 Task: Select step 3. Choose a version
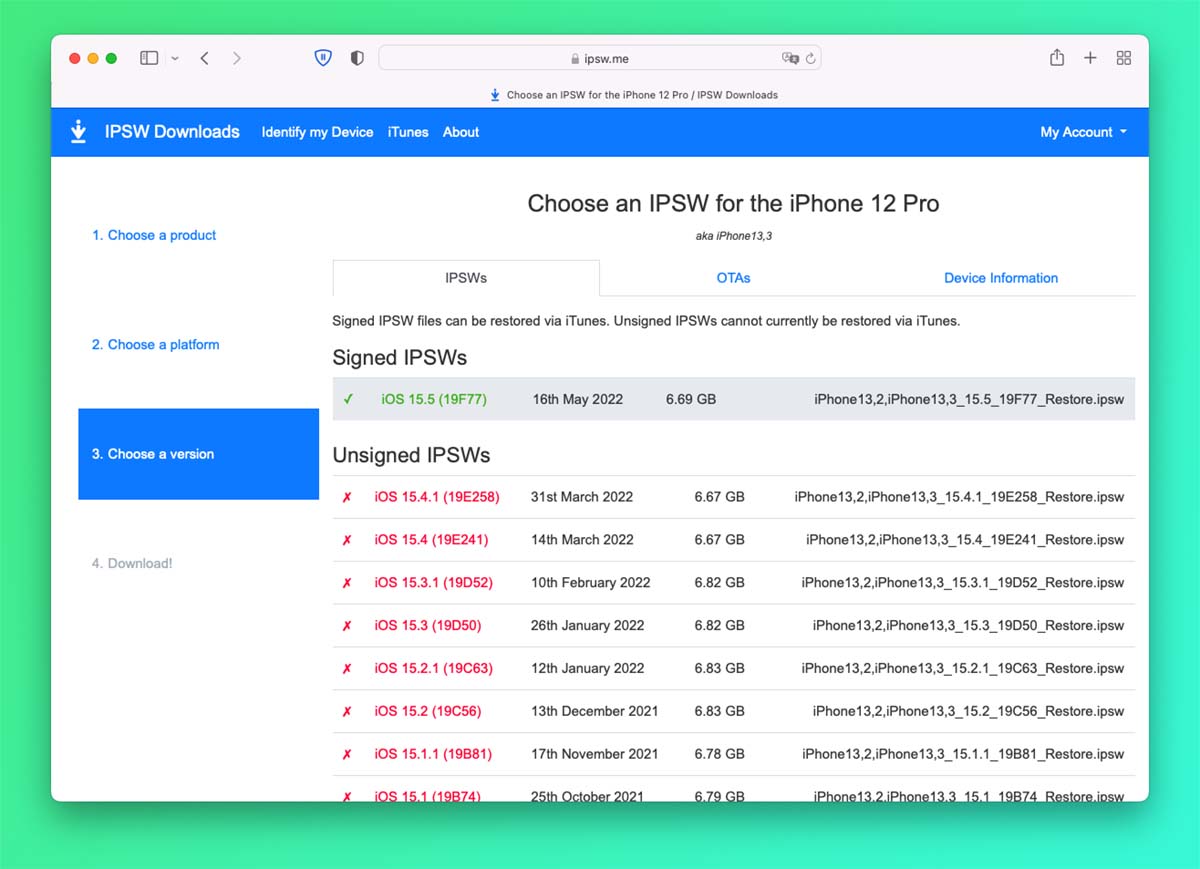[198, 454]
